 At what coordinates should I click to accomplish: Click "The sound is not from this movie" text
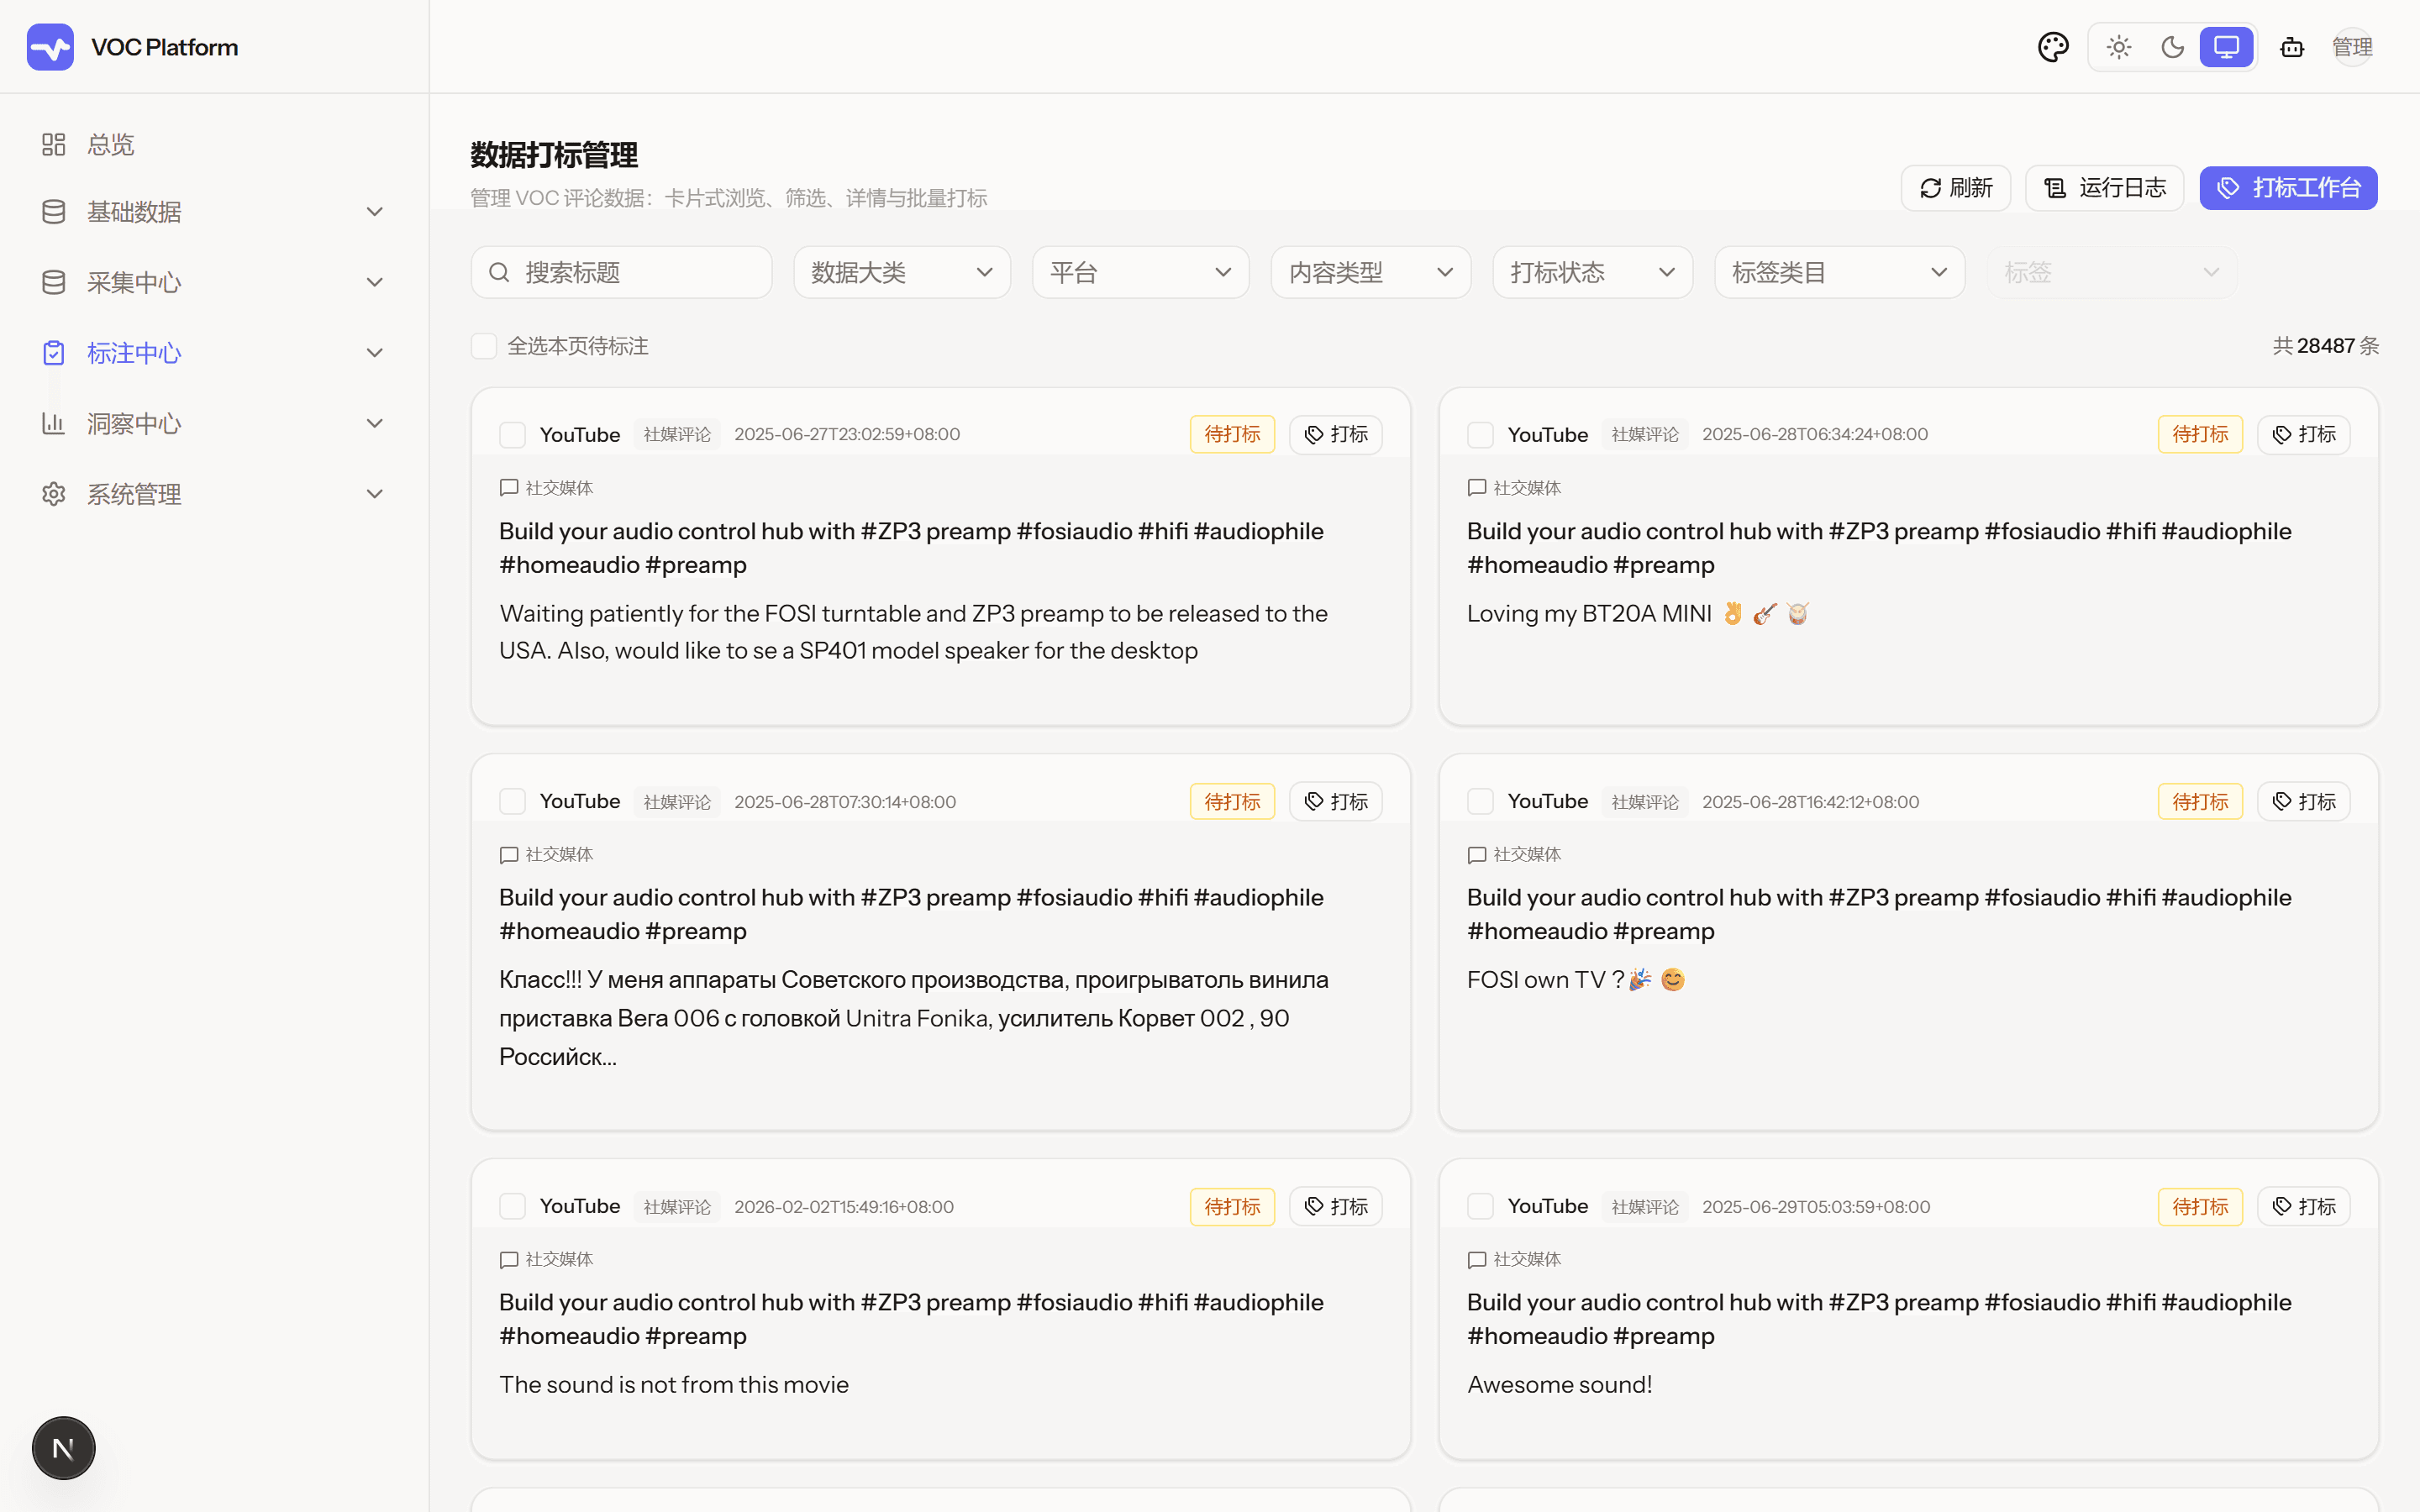(674, 1385)
